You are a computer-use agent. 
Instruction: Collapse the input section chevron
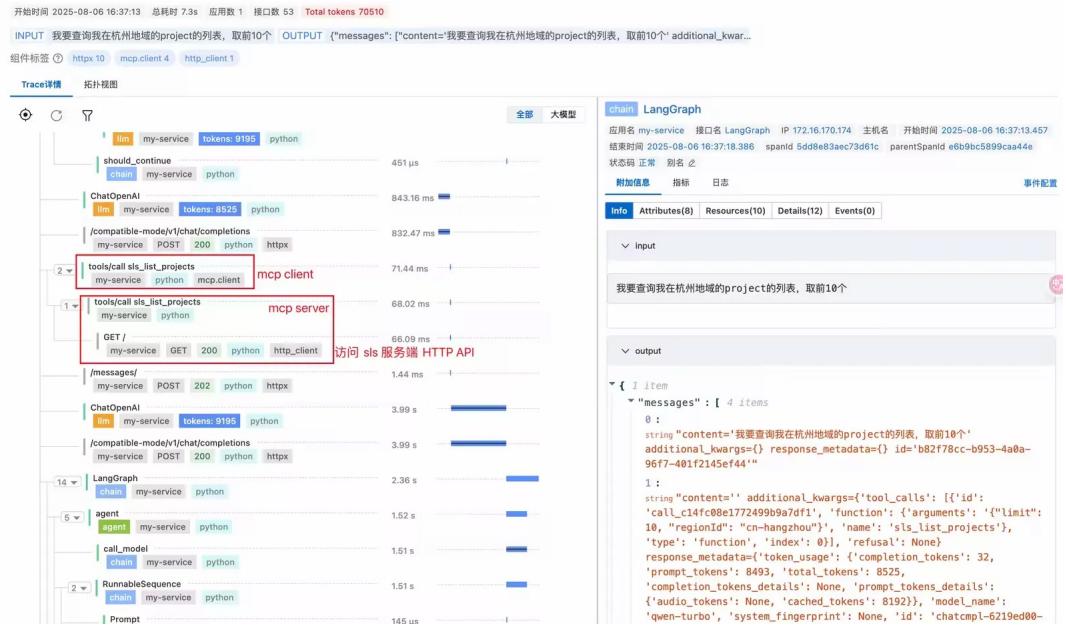[x=626, y=246]
